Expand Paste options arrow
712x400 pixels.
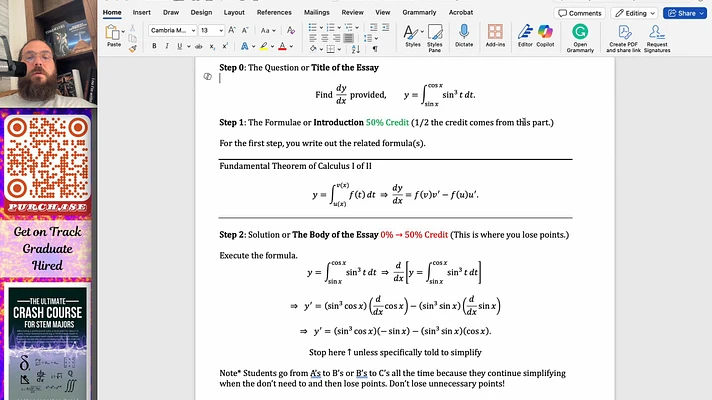(x=123, y=31)
